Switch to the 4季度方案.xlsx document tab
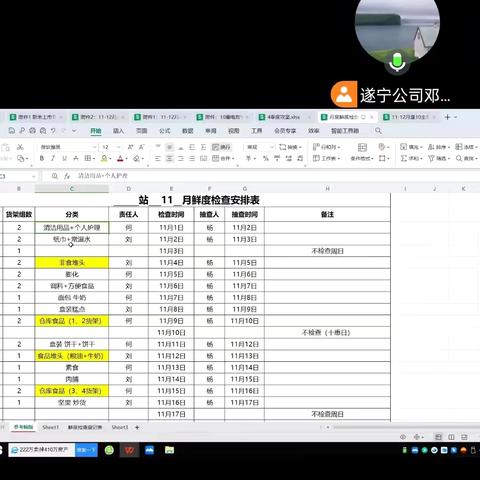Screen dimensions: 480x480 click(283, 117)
